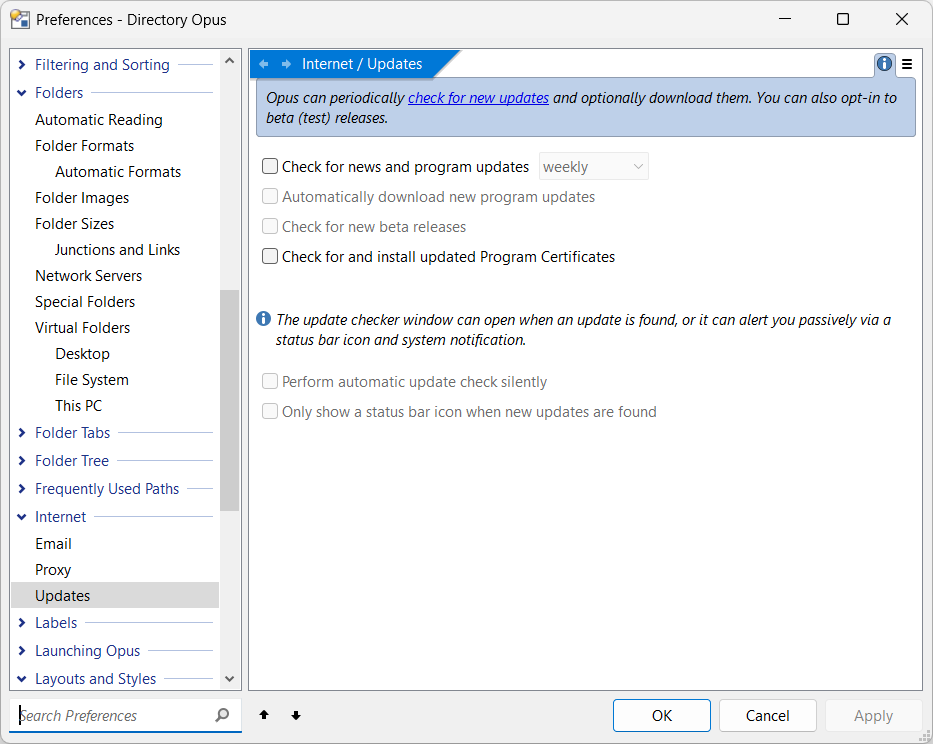The image size is (933, 744).
Task: Expand the Launching Opus category
Action: pos(22,651)
